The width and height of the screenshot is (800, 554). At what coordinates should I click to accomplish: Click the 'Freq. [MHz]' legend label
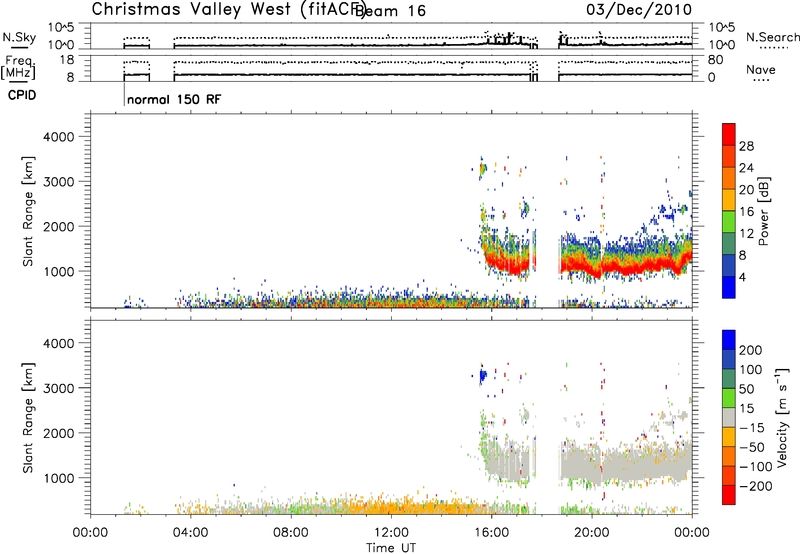point(19,67)
